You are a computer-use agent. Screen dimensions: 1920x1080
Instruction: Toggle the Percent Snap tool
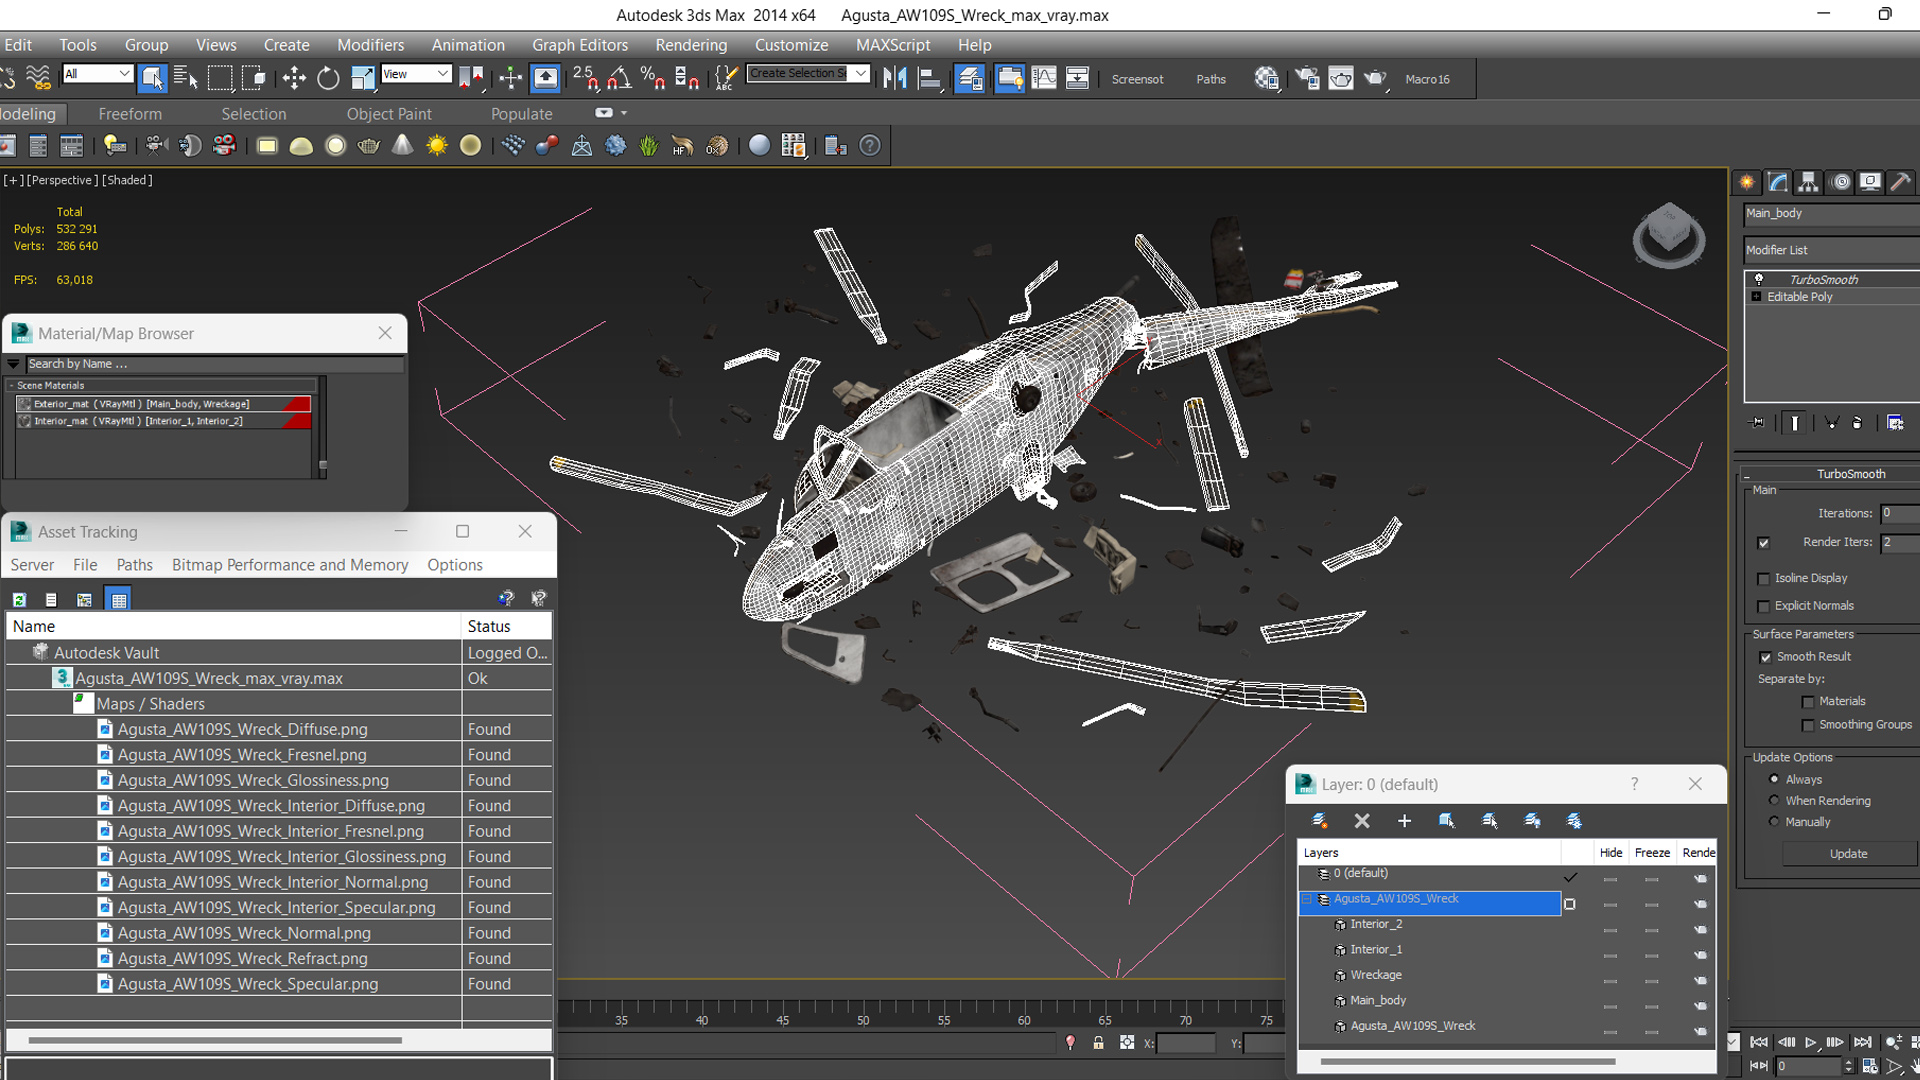(653, 78)
